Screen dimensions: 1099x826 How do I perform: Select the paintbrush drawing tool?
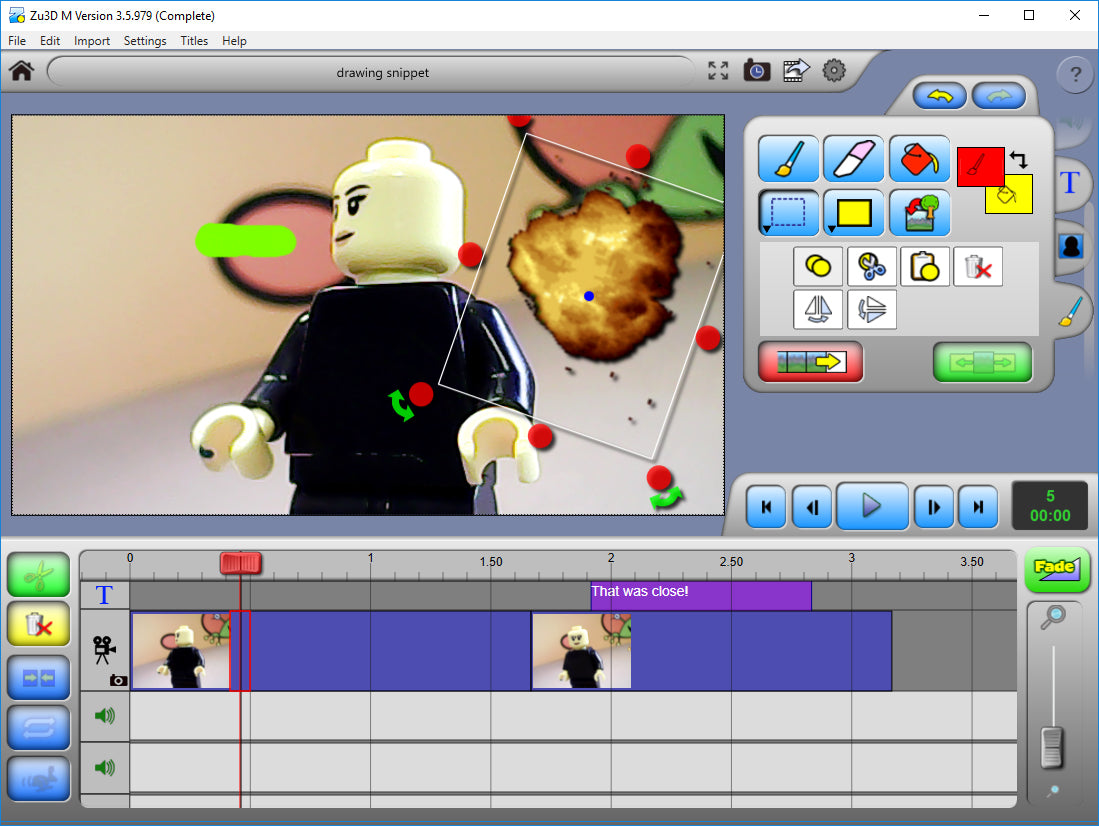(x=788, y=159)
